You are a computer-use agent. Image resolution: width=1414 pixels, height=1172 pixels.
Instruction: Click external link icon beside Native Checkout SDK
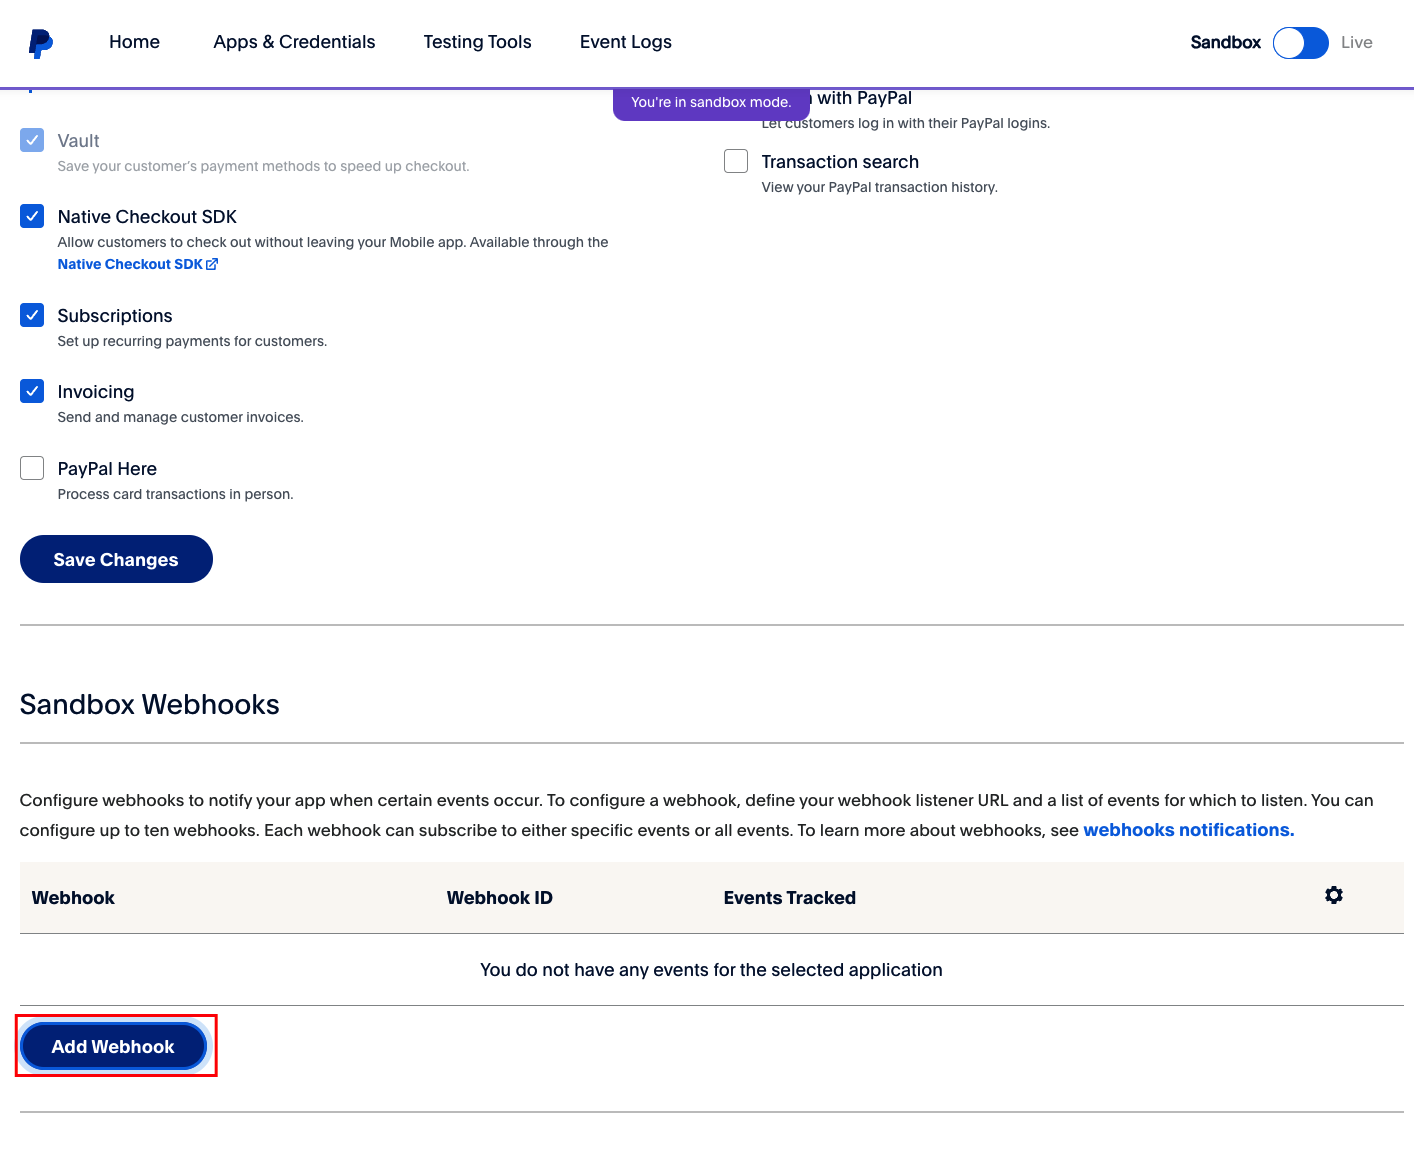212,264
